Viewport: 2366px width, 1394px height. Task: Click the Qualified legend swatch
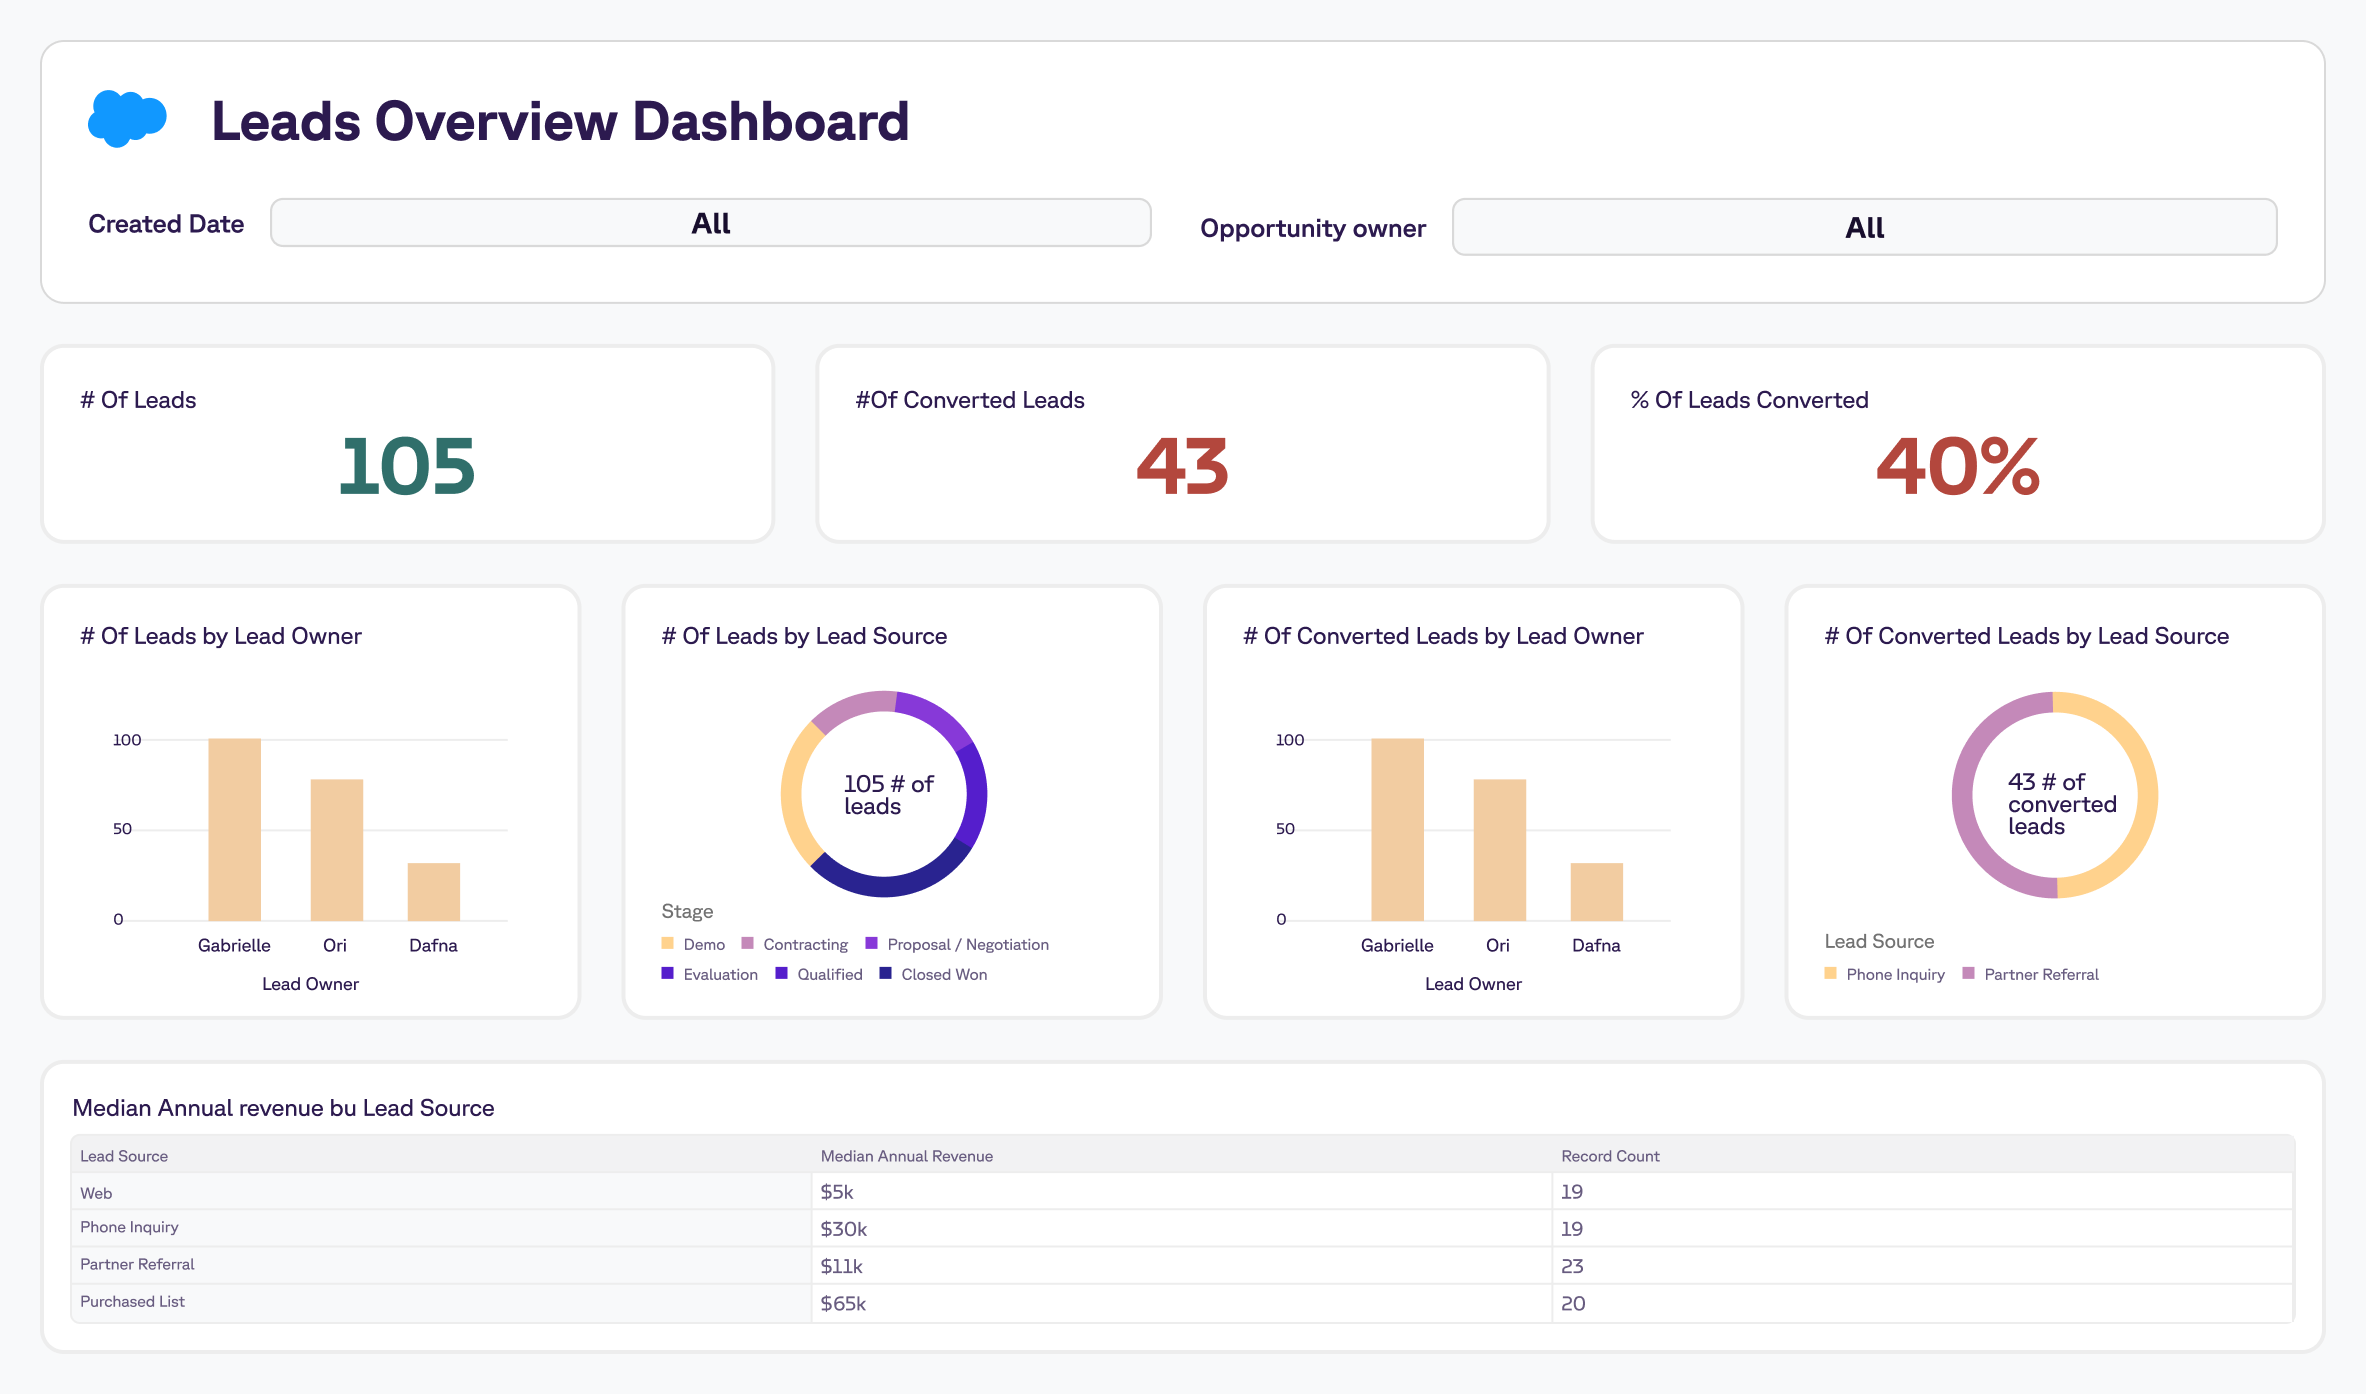click(782, 974)
